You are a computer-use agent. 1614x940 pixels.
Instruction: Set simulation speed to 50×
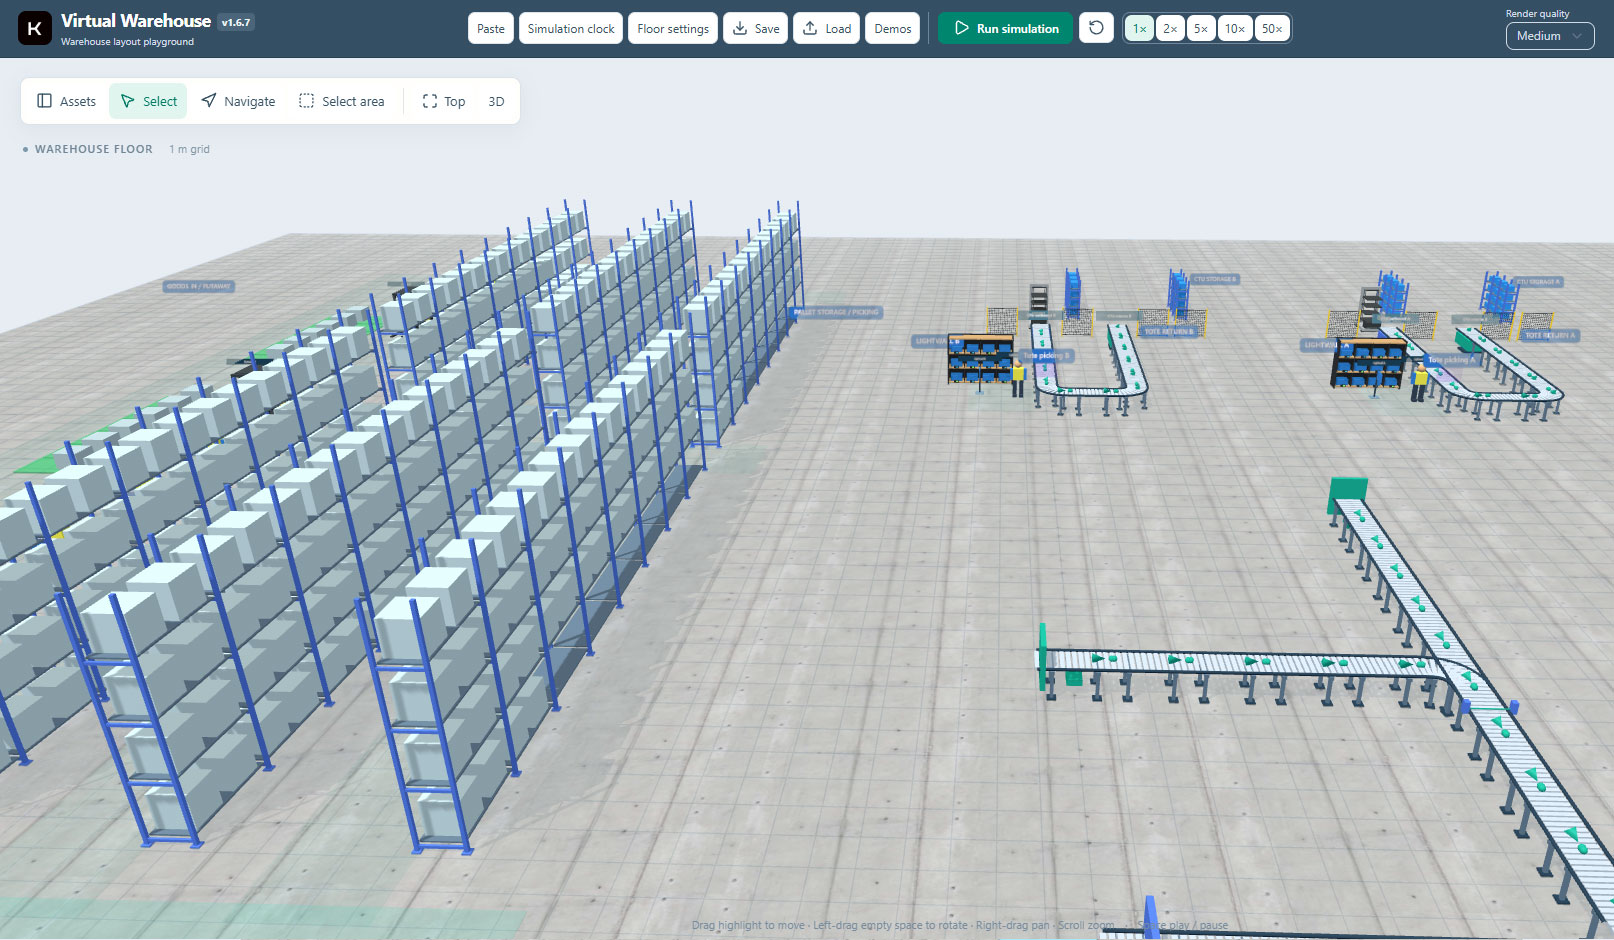click(1272, 28)
